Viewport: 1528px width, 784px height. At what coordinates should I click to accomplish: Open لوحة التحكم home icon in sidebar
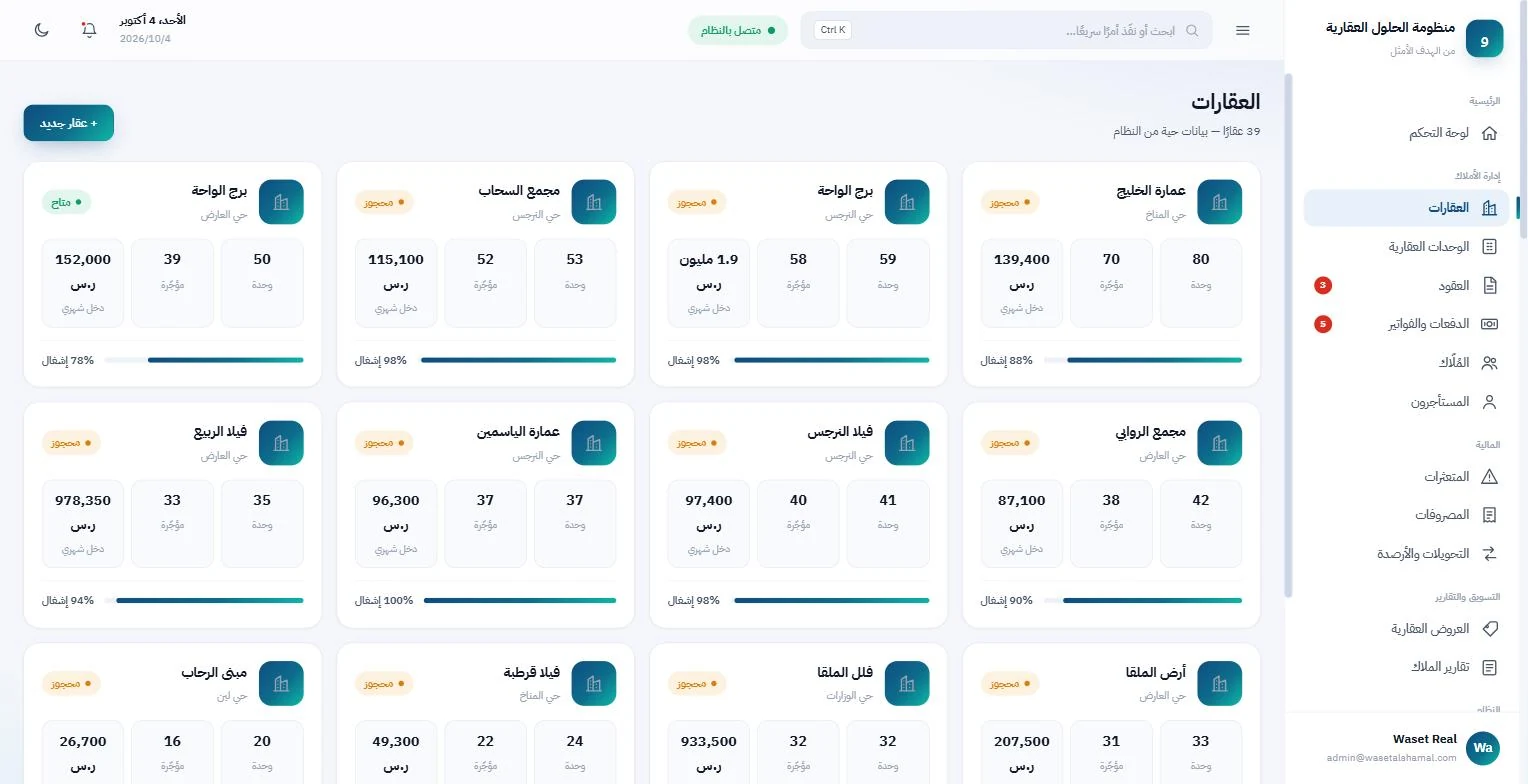click(1489, 133)
